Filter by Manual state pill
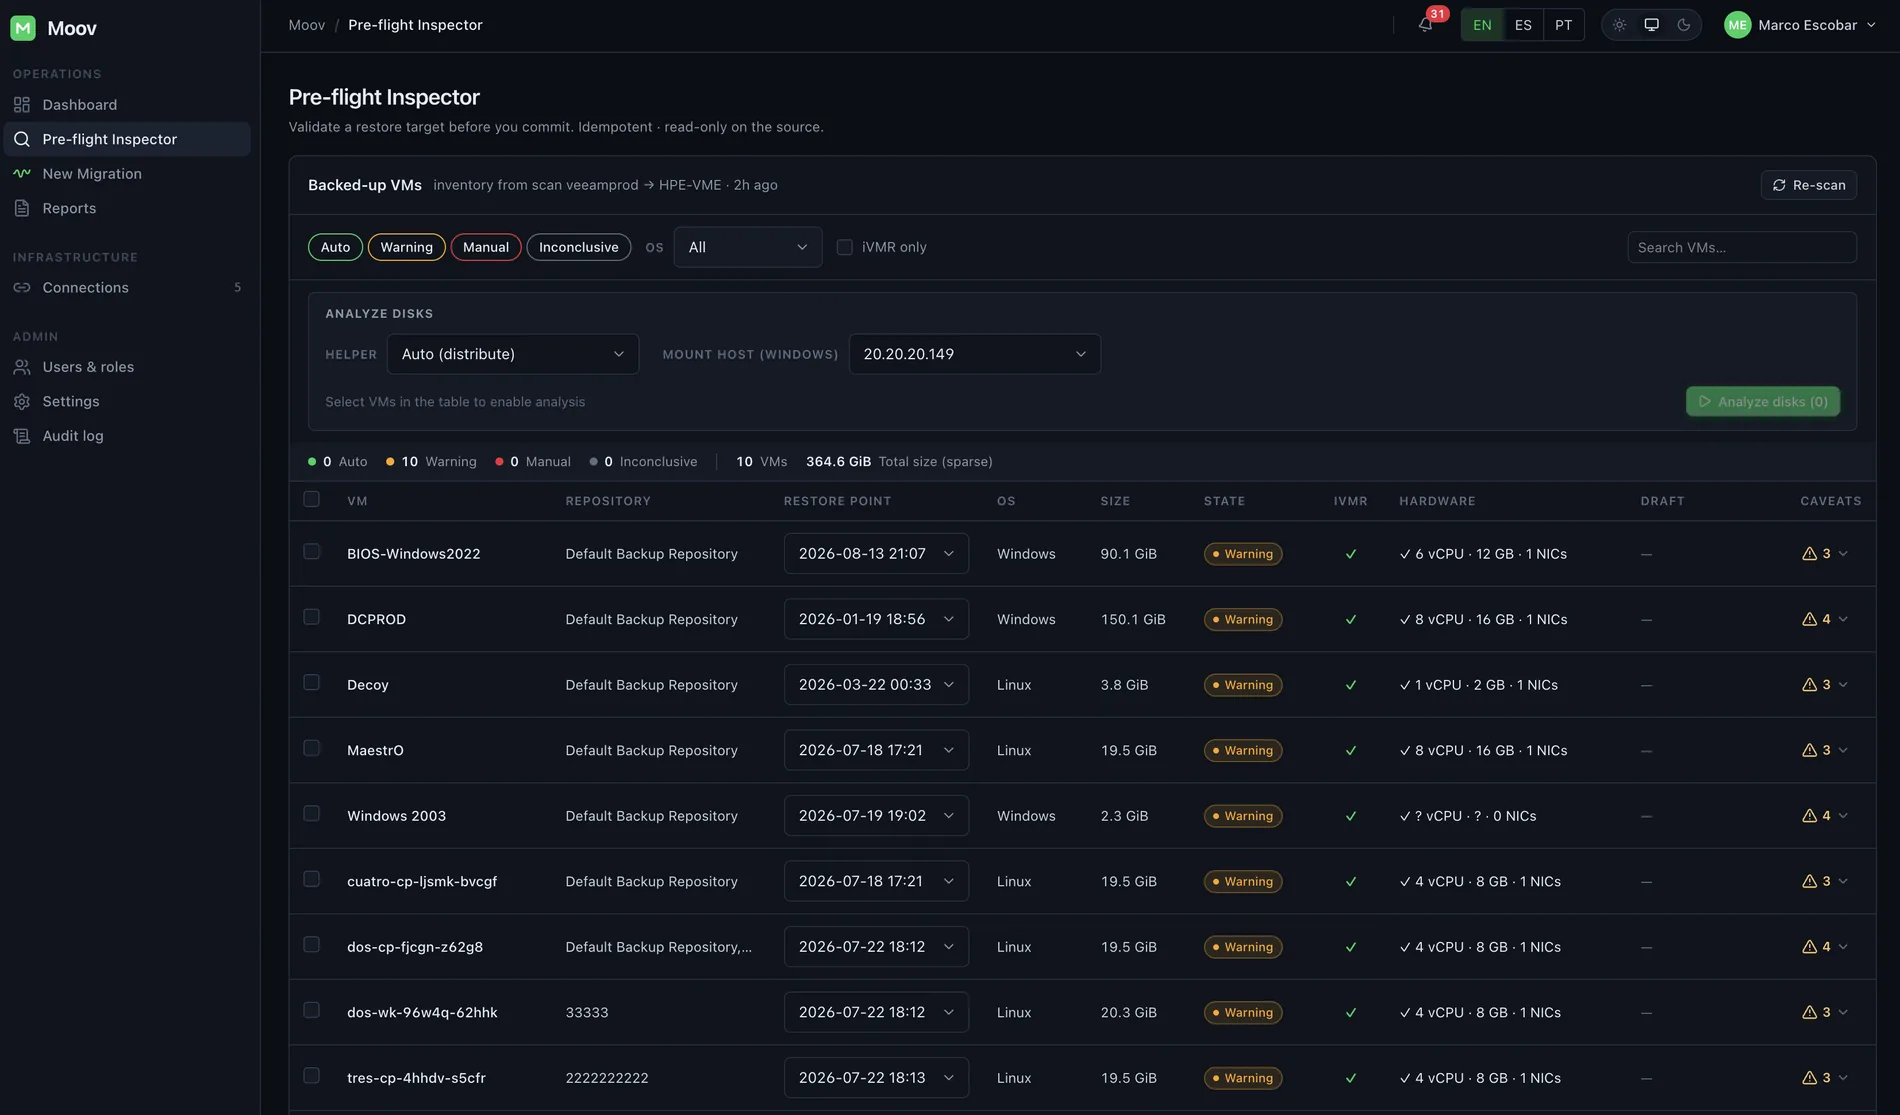Viewport: 1900px width, 1115px height. [486, 247]
